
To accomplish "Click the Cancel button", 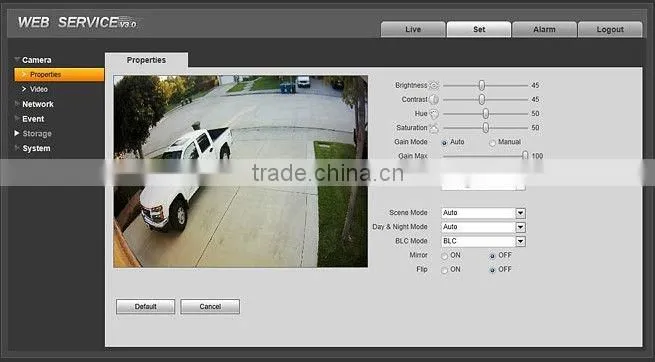I will [x=210, y=306].
